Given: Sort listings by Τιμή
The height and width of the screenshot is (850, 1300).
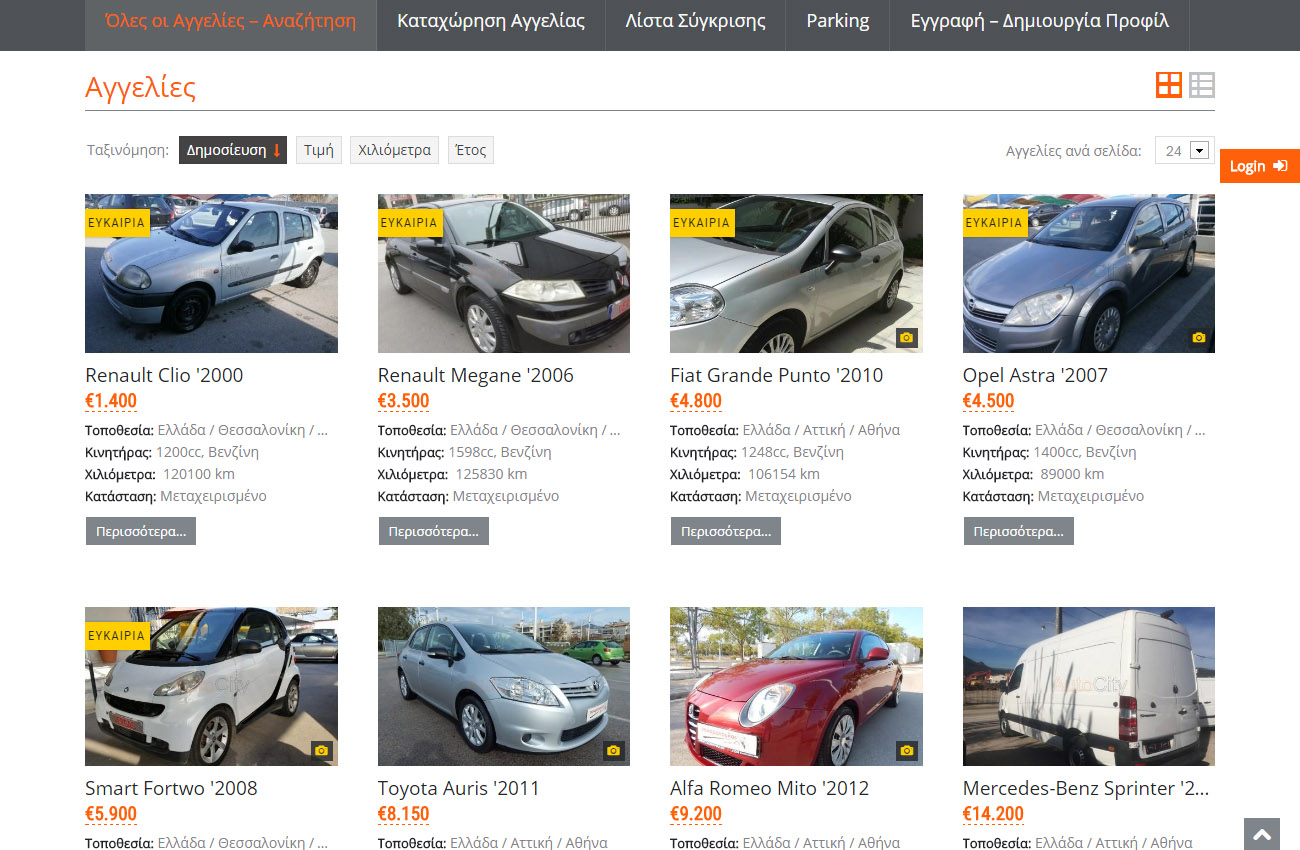Looking at the screenshot, I should (319, 150).
